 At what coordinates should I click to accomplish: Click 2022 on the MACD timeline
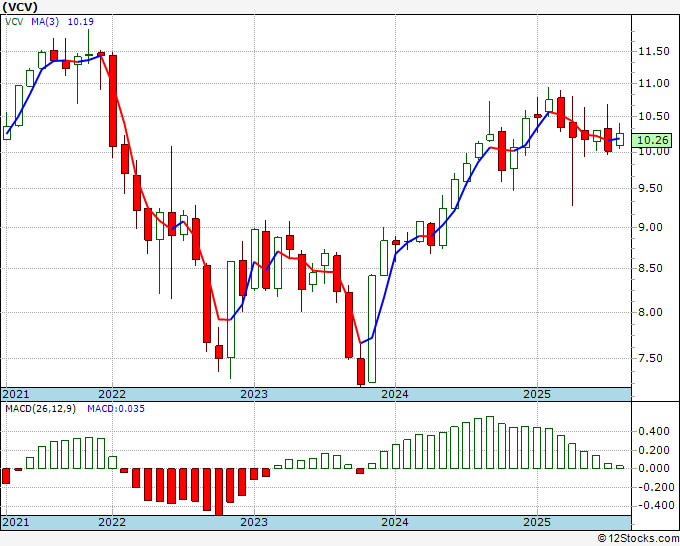112,522
